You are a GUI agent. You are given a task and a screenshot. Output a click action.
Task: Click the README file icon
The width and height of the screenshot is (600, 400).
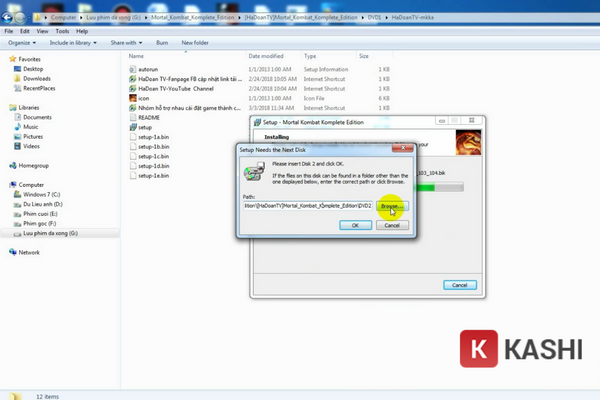133,117
